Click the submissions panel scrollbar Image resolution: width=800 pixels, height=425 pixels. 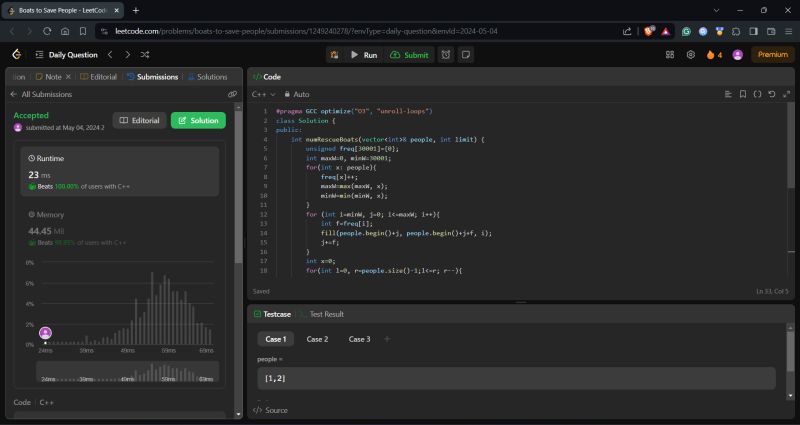(238, 187)
